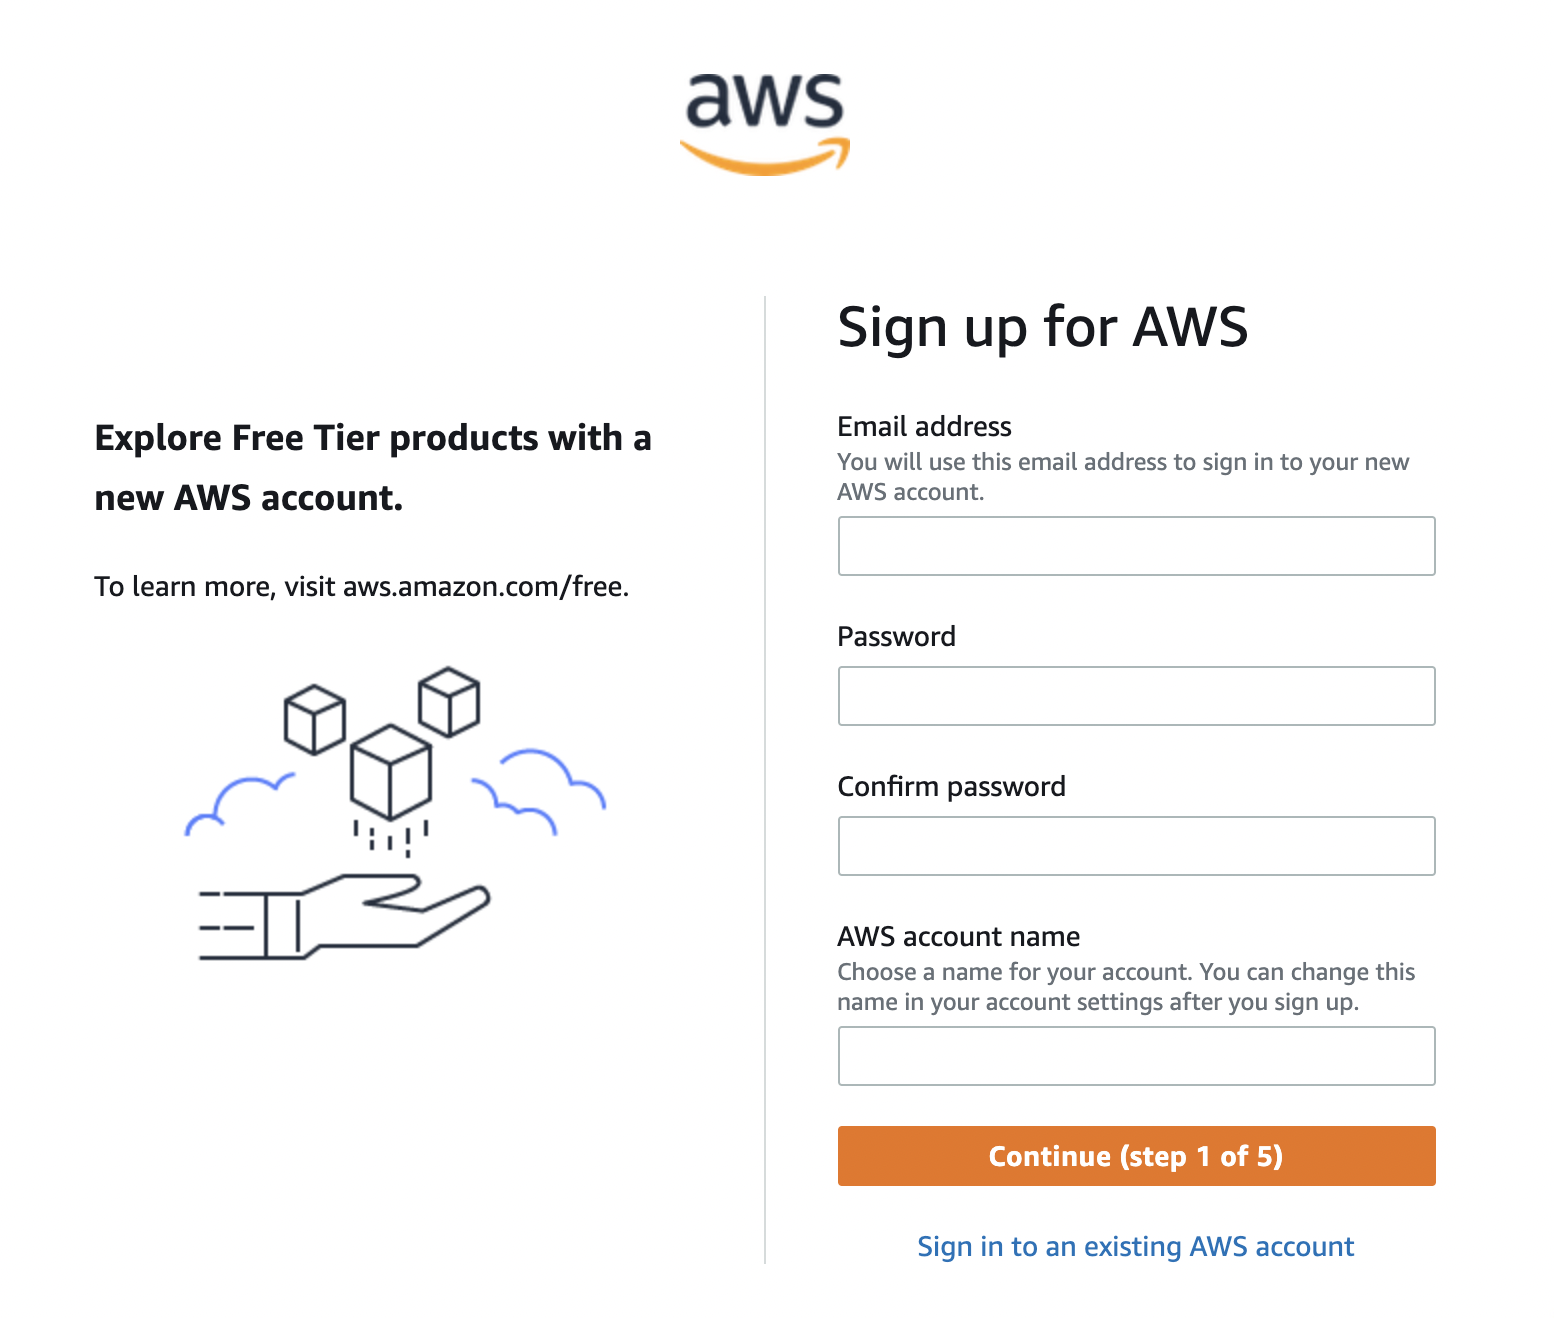
Task: Click the Password label text
Action: 895,636
